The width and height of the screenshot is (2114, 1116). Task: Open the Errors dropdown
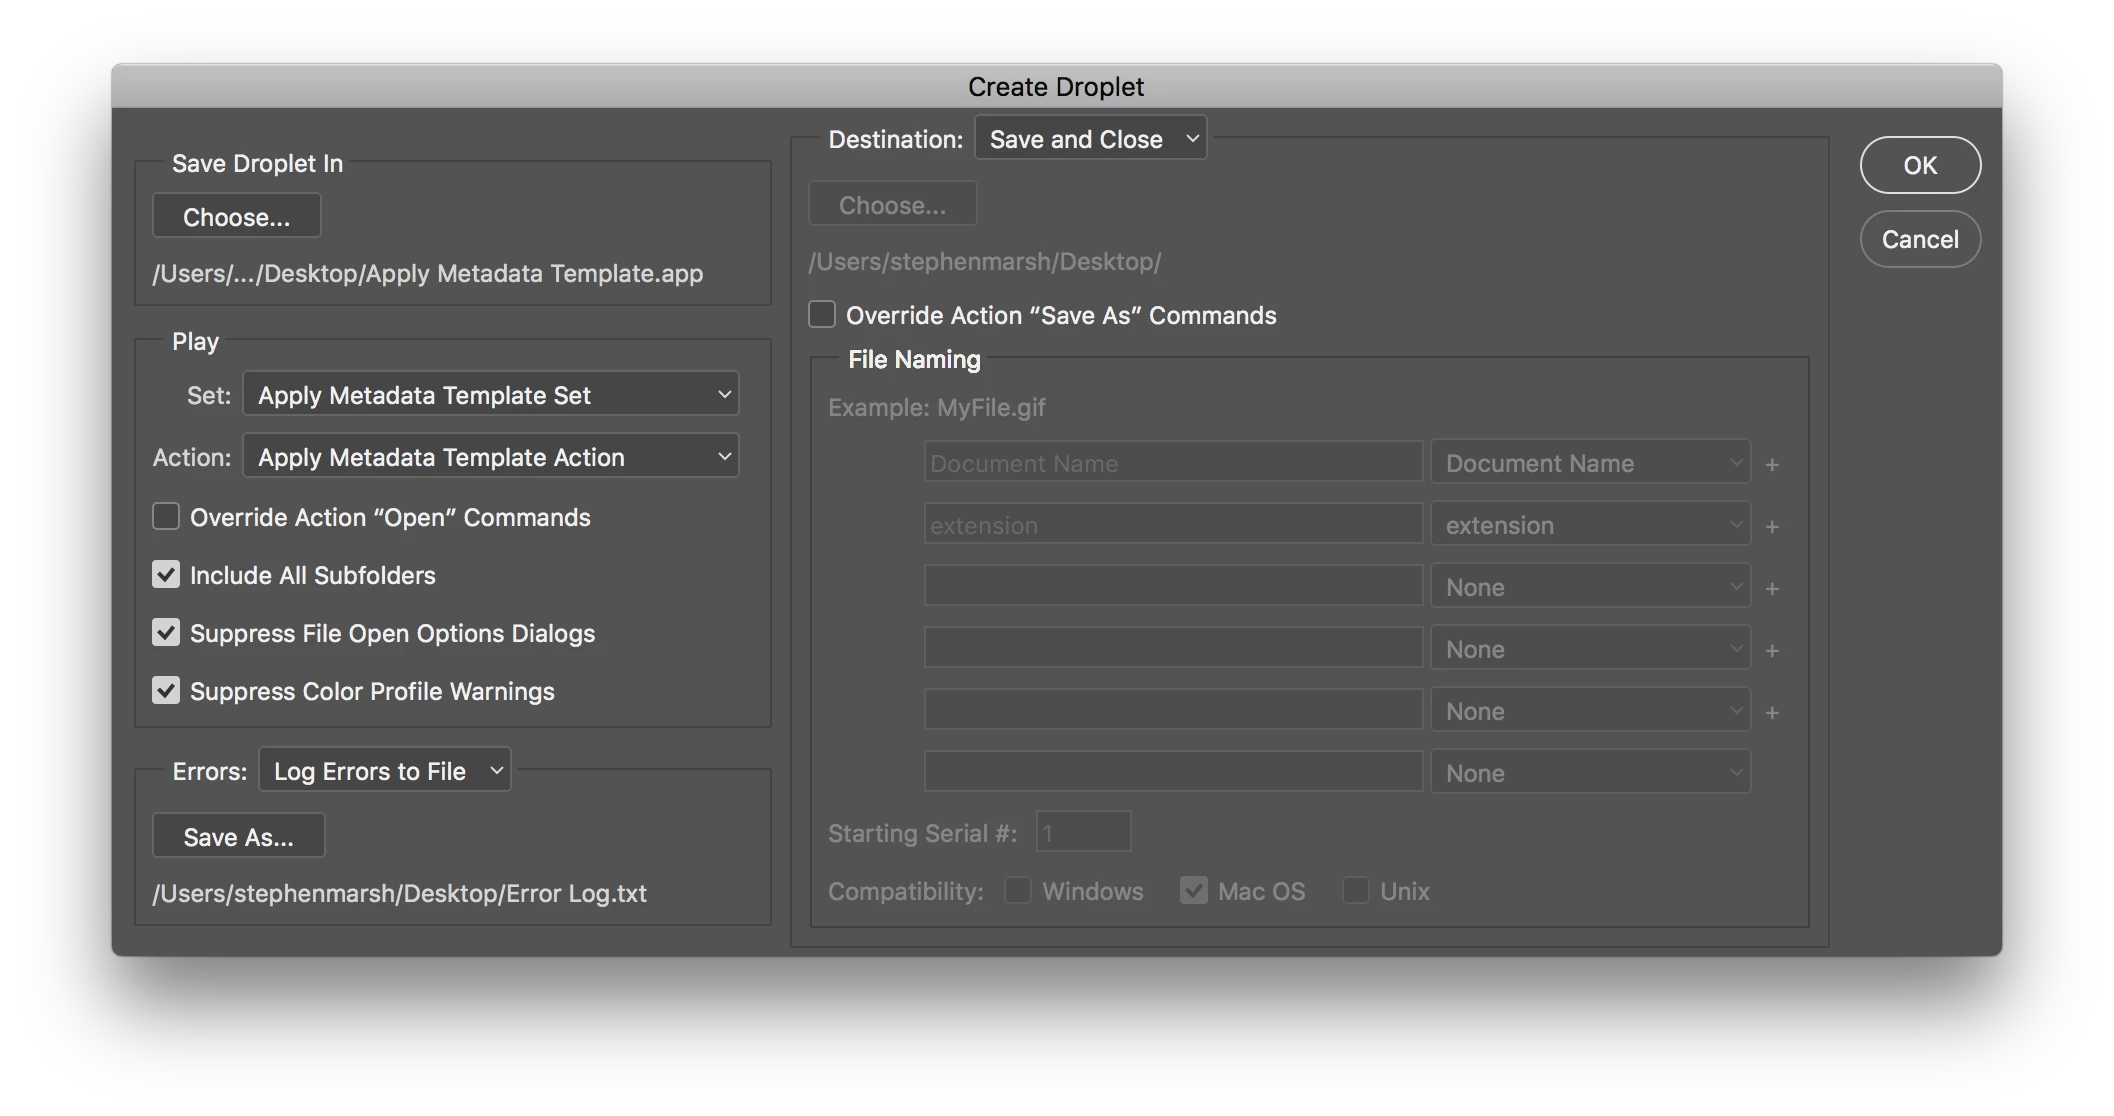pyautogui.click(x=385, y=771)
